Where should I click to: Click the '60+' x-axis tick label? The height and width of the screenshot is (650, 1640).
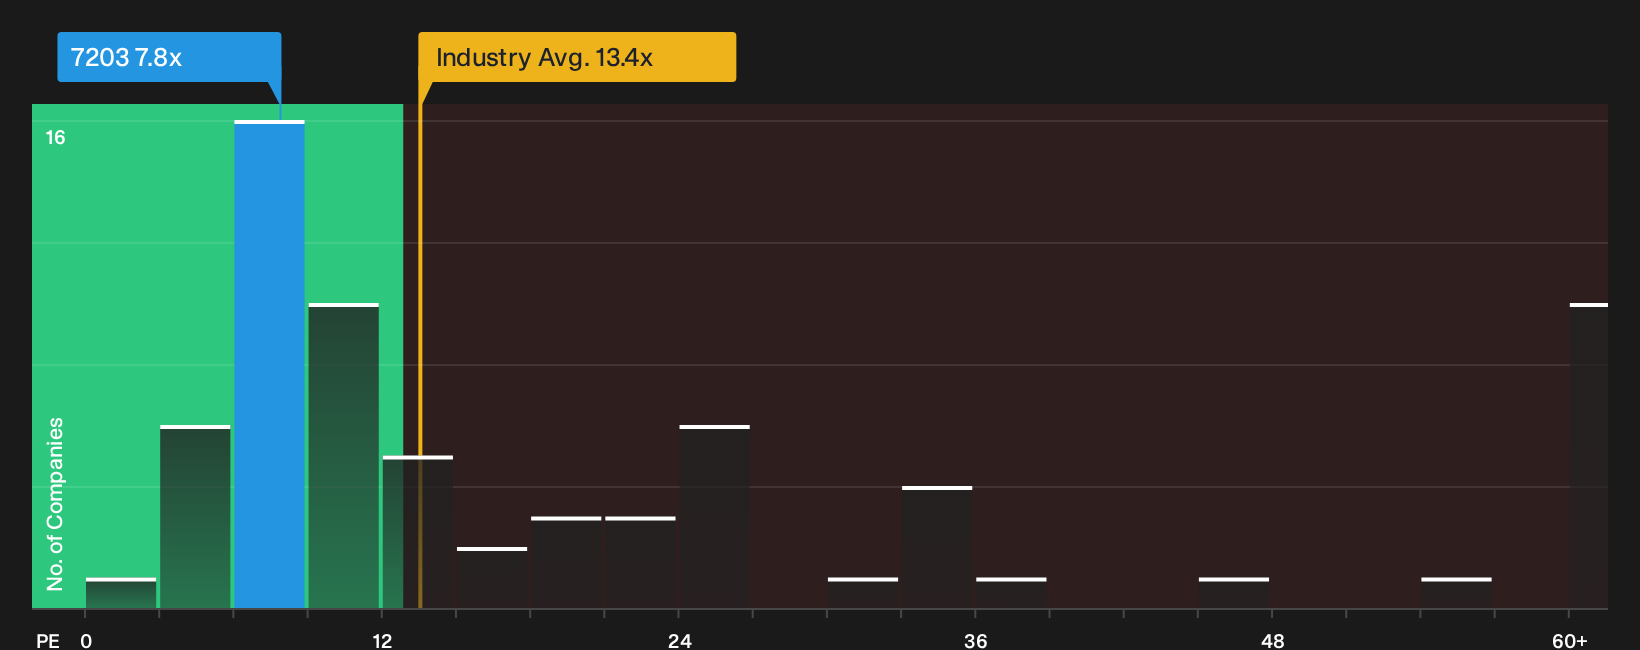coord(1570,641)
